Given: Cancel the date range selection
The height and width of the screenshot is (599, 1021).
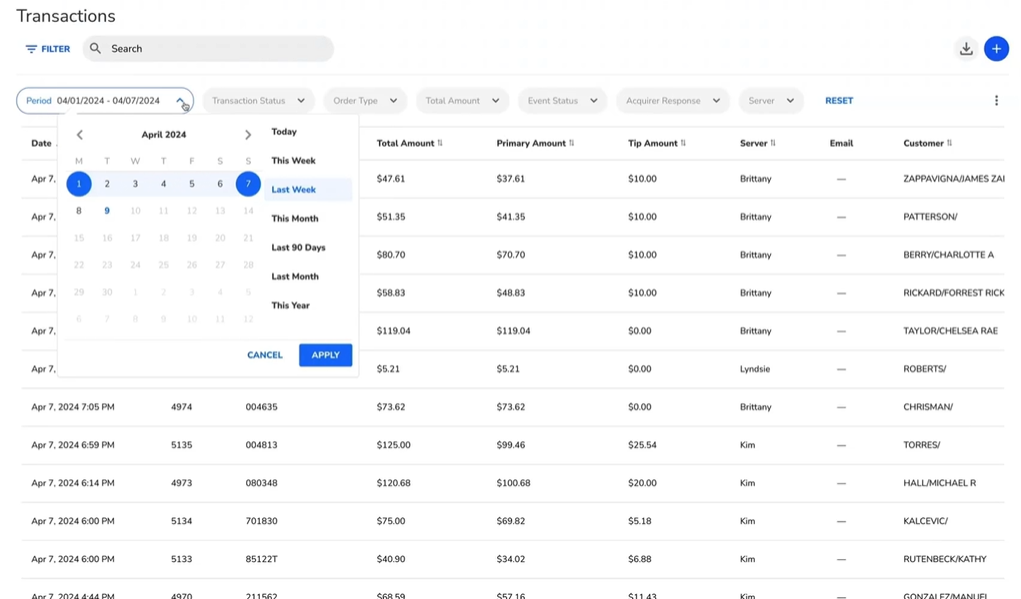Looking at the screenshot, I should coord(265,355).
